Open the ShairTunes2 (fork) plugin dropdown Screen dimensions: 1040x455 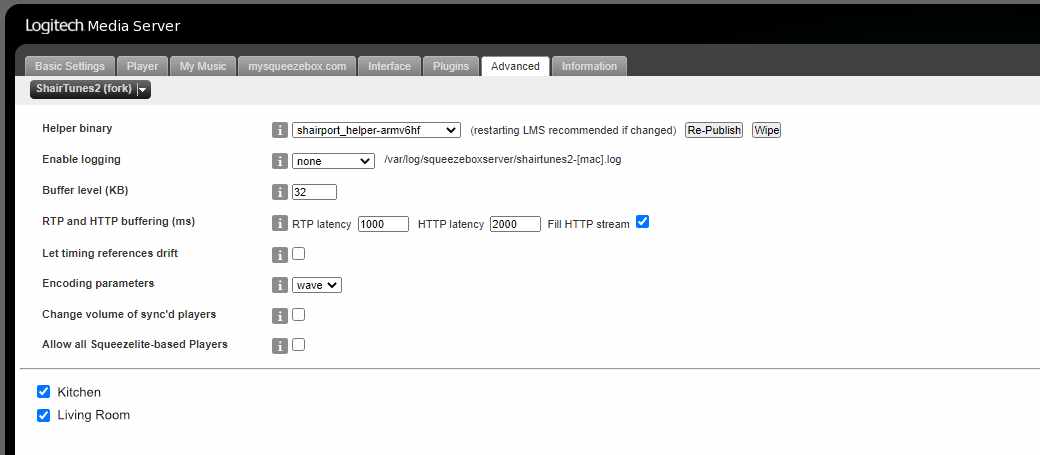[x=90, y=89]
